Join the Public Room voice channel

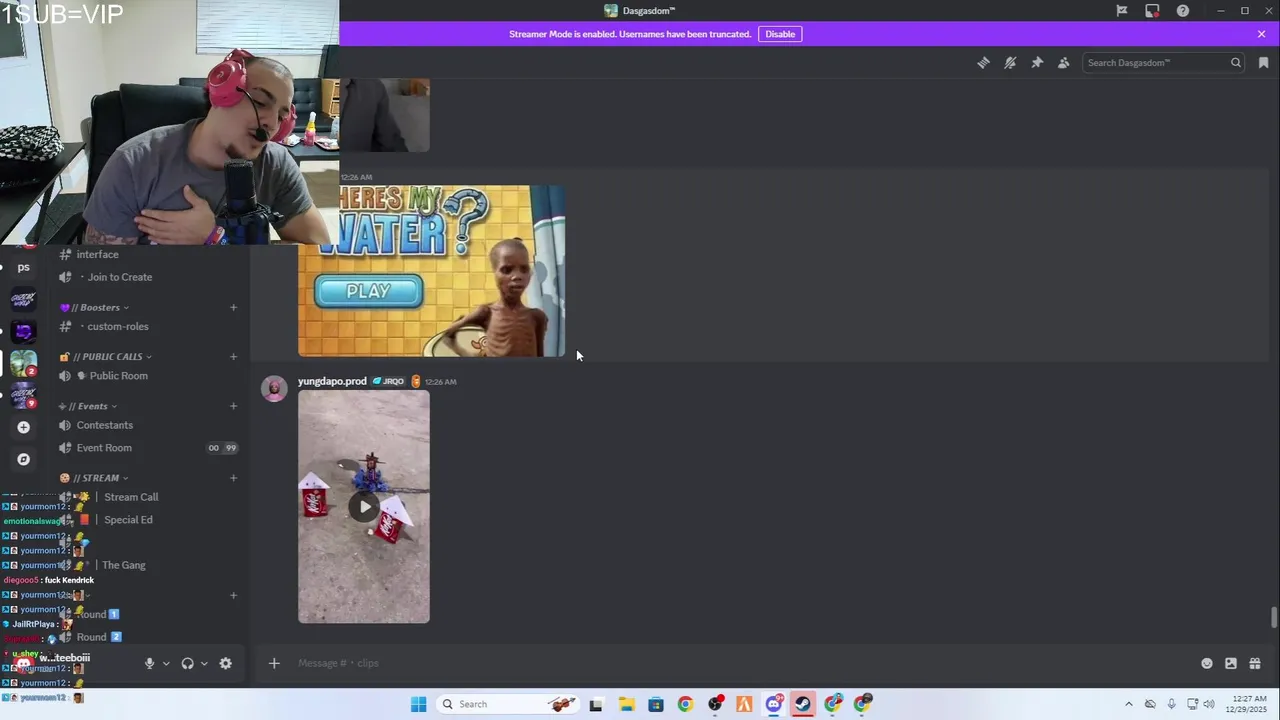[x=118, y=375]
